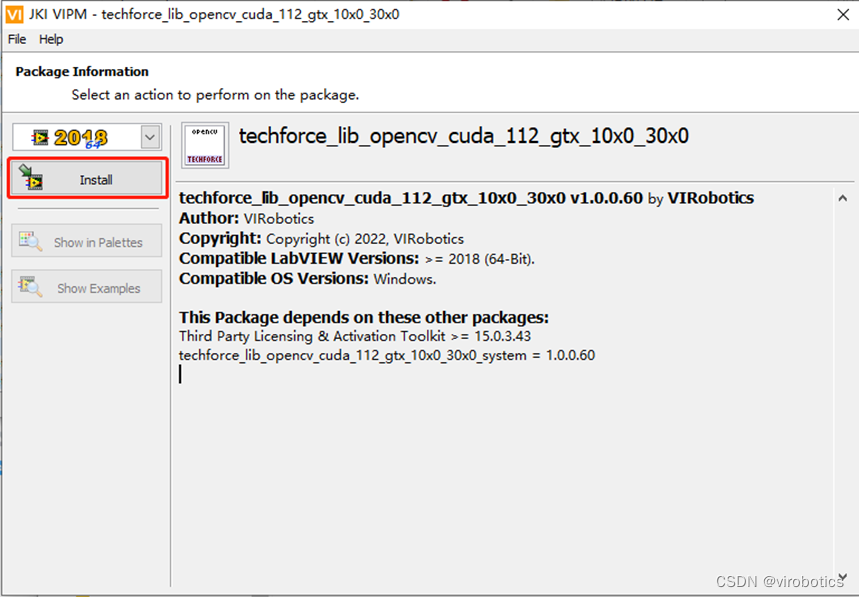Image resolution: width=859 pixels, height=597 pixels.
Task: Click the v1.0.0.60 package title line
Action: pyautogui.click(x=466, y=198)
